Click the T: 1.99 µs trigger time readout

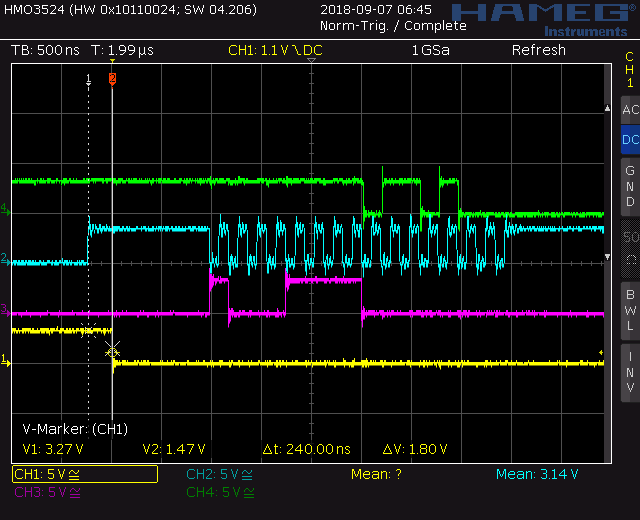[x=122, y=50]
